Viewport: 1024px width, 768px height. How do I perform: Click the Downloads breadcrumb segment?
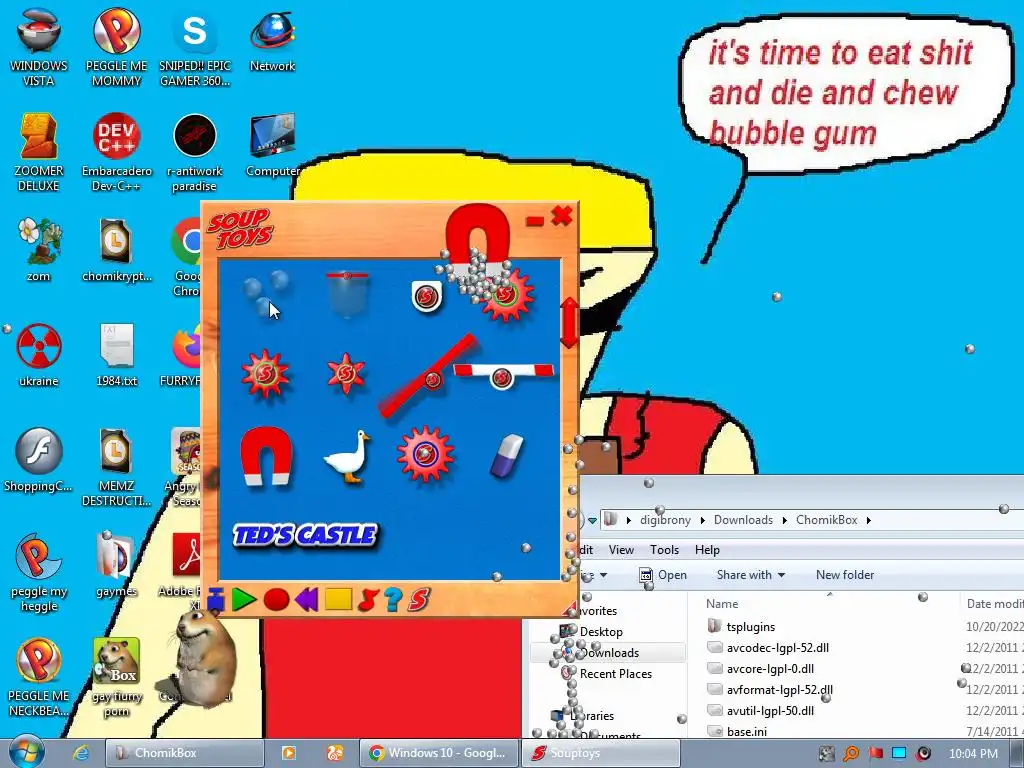pos(743,520)
